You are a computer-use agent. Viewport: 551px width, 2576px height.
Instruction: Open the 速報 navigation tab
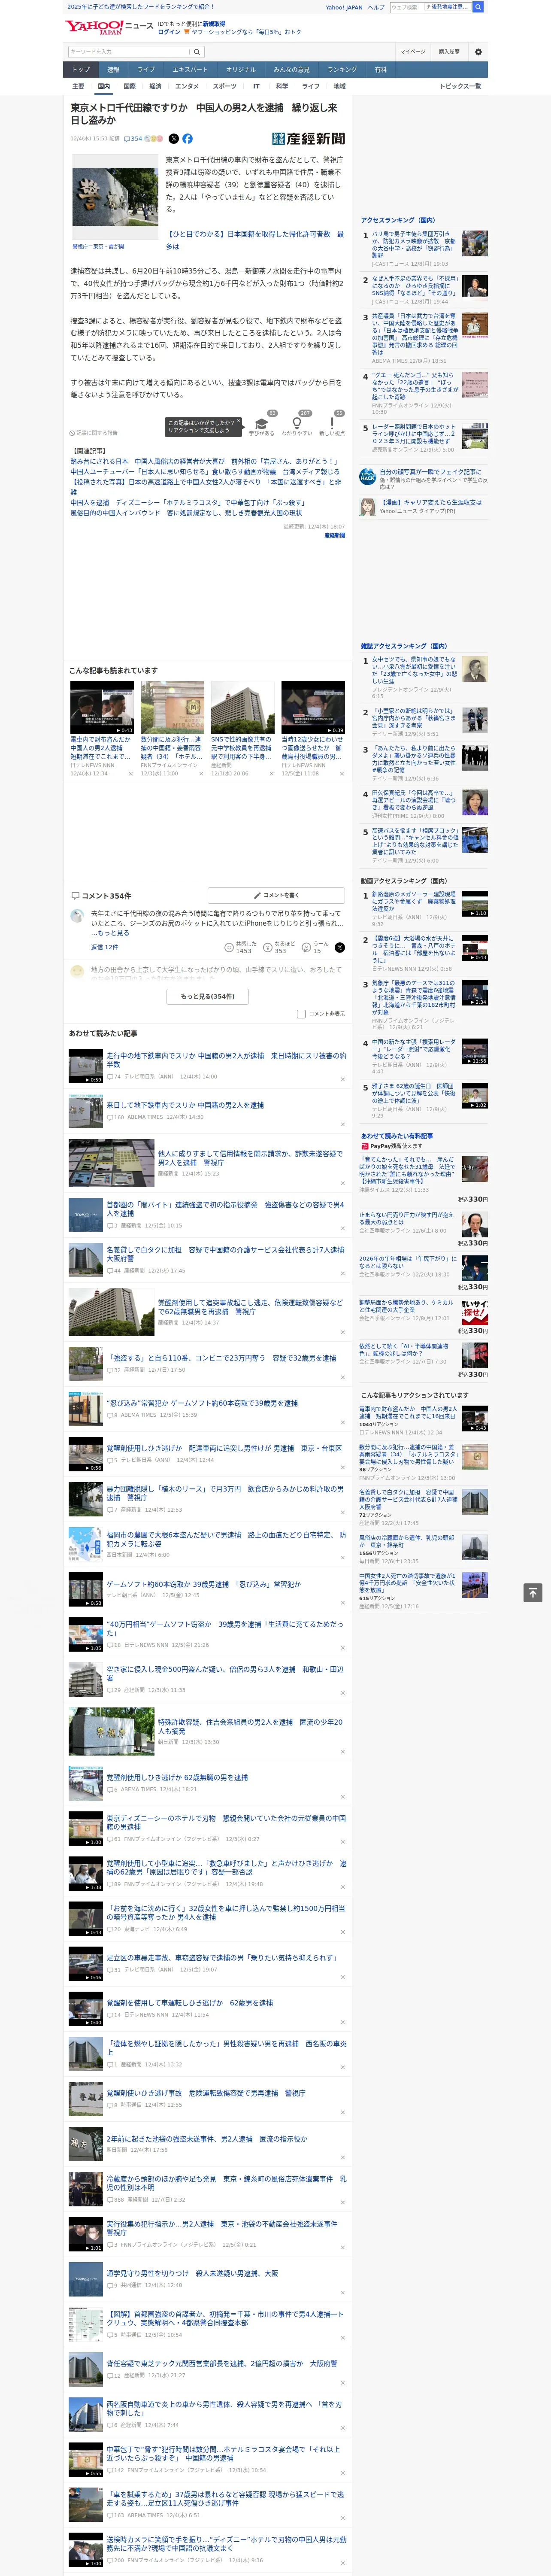point(113,70)
